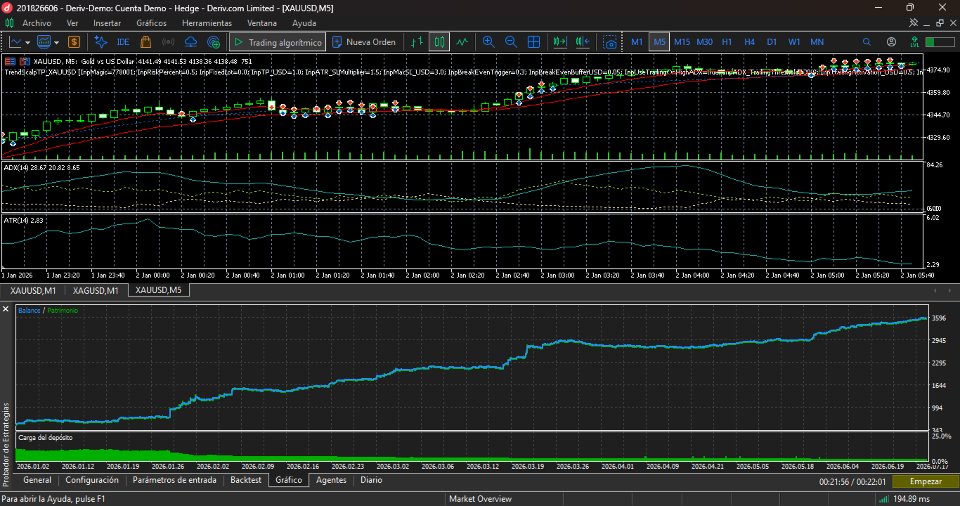Image resolution: width=960 pixels, height=506 pixels.
Task: Select the M30 timeframe
Action: [704, 42]
